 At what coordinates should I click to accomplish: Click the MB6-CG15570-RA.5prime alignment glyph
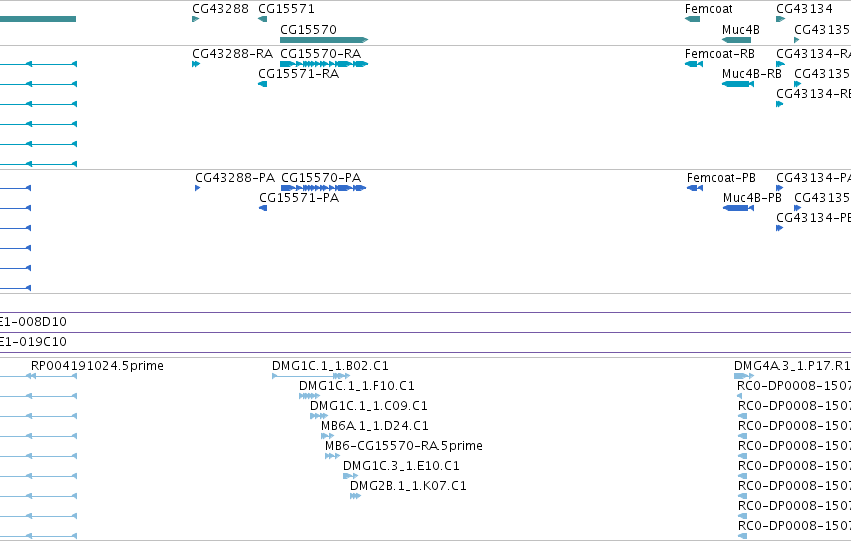tap(332, 456)
